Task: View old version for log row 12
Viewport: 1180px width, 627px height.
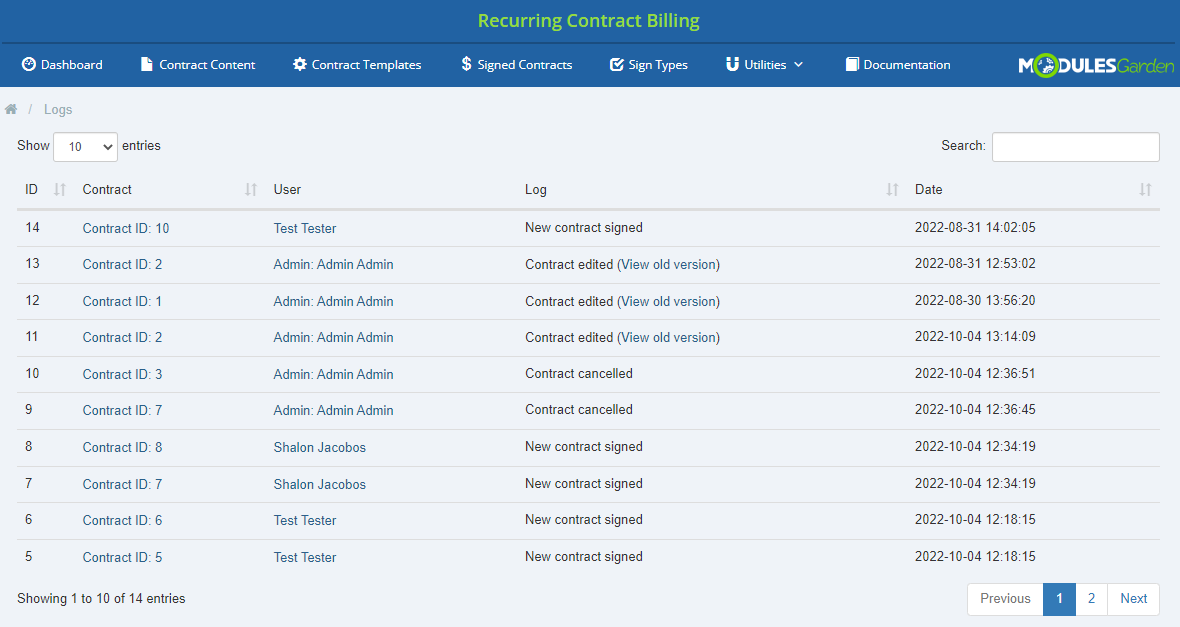Action: [668, 301]
